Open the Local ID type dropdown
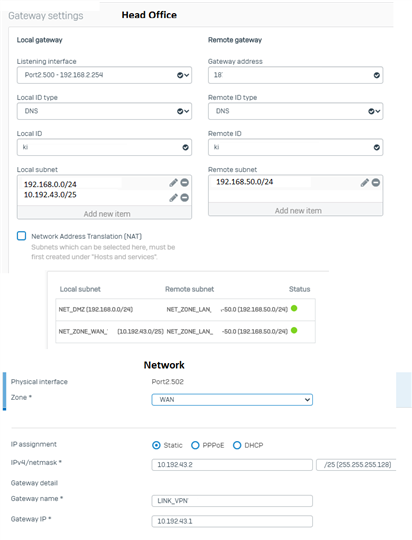 (x=104, y=111)
